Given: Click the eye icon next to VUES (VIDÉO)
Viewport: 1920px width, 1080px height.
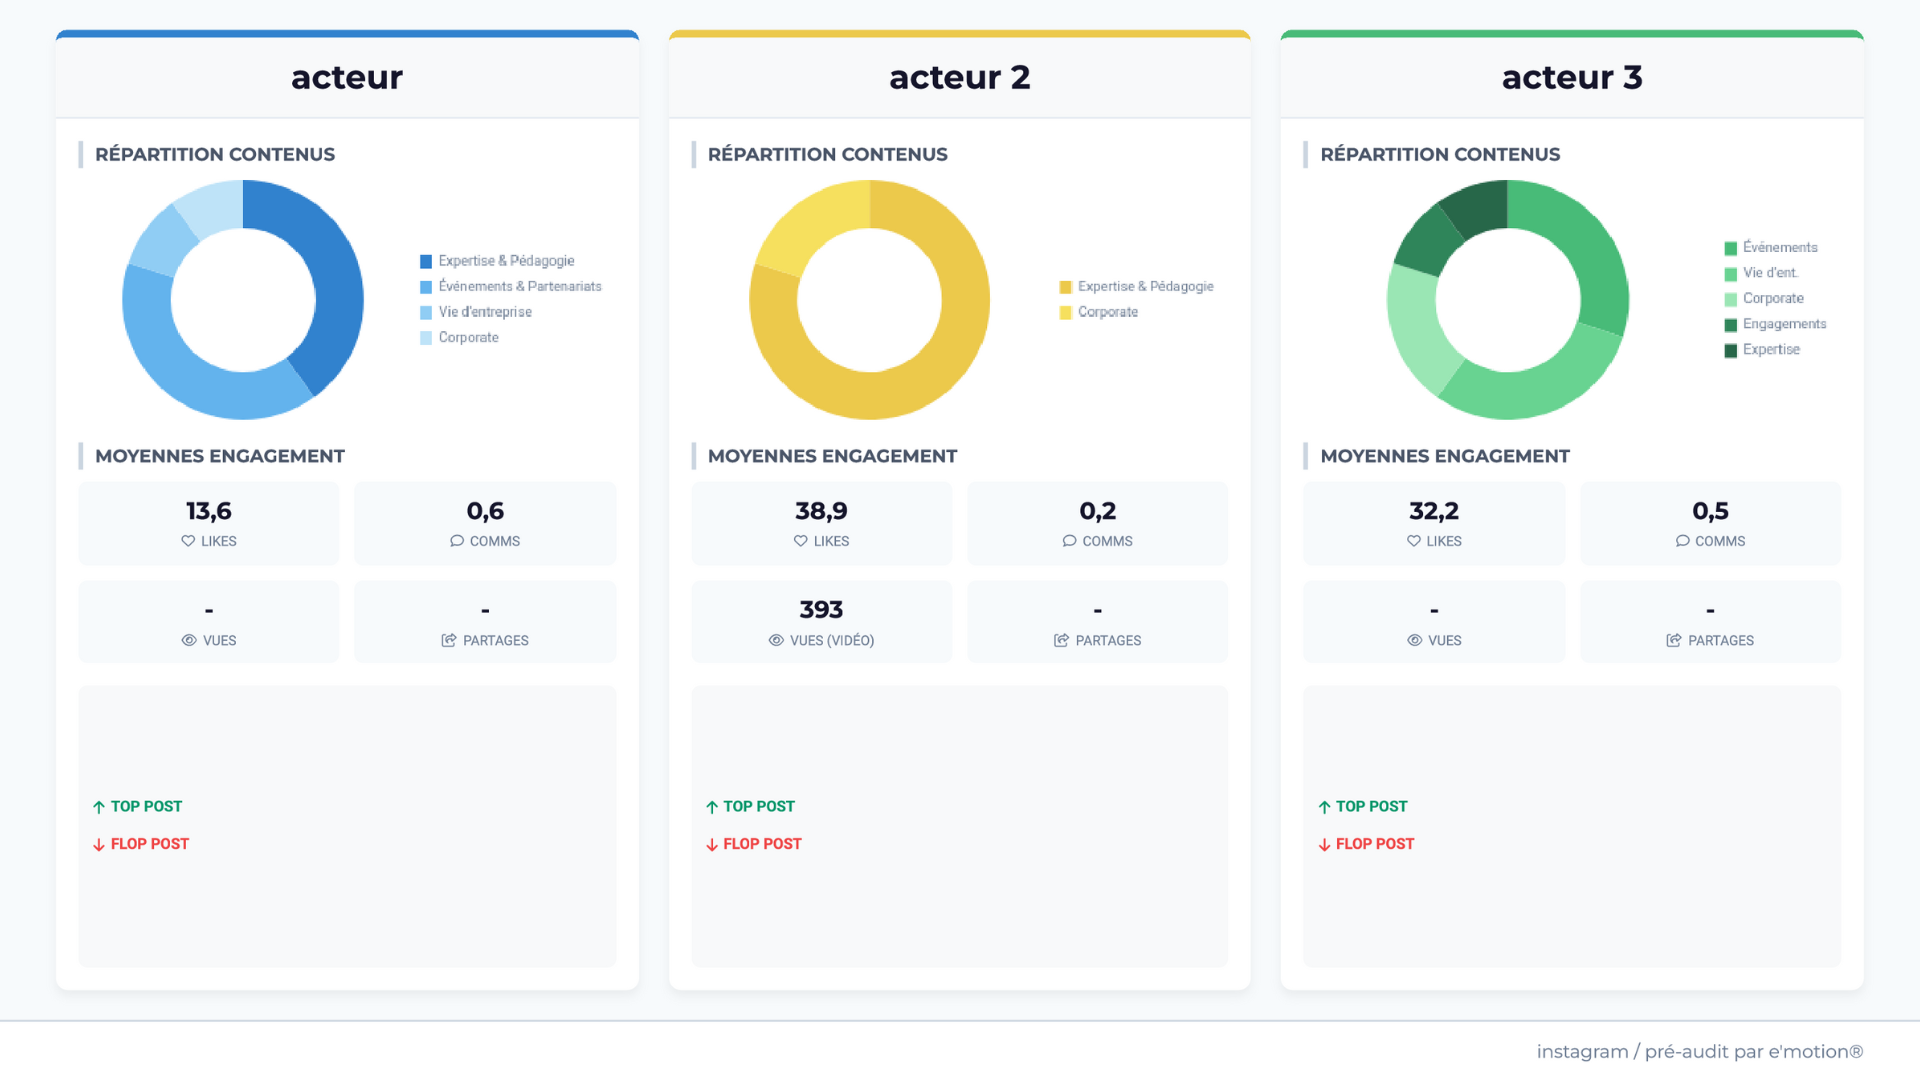Looking at the screenshot, I should click(776, 640).
